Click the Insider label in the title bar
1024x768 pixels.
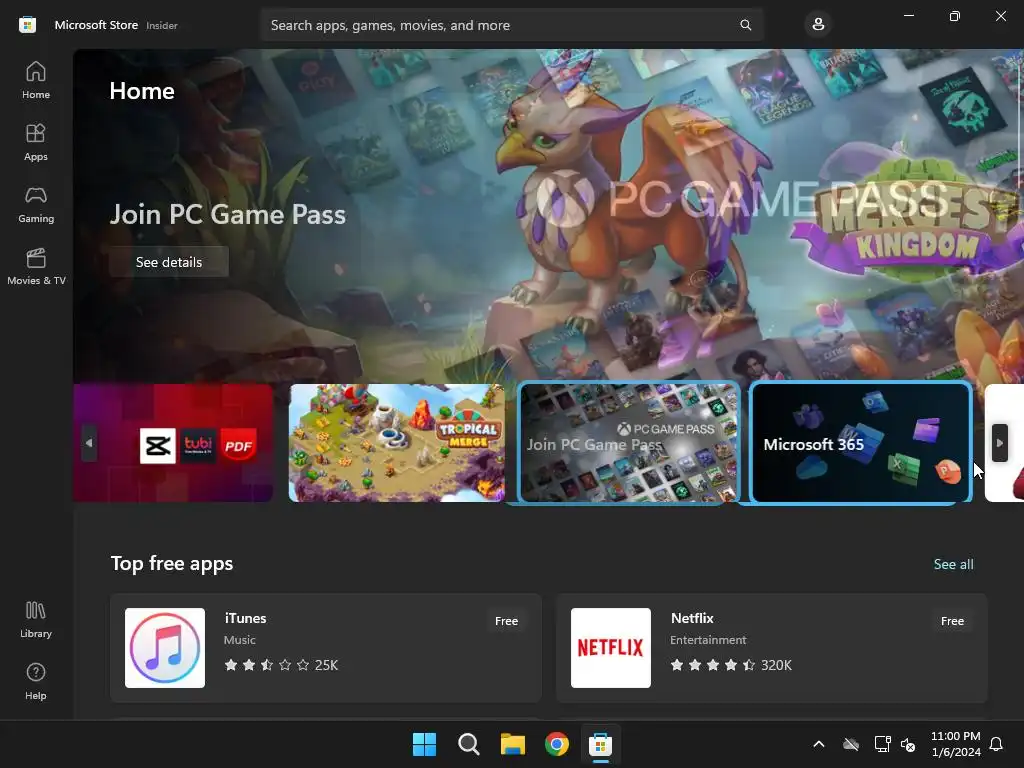pos(161,25)
